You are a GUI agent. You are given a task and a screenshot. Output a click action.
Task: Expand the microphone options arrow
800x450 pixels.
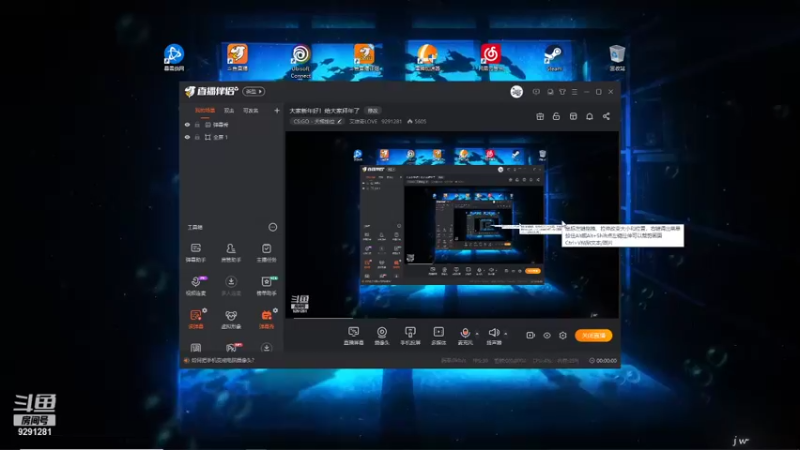click(477, 334)
